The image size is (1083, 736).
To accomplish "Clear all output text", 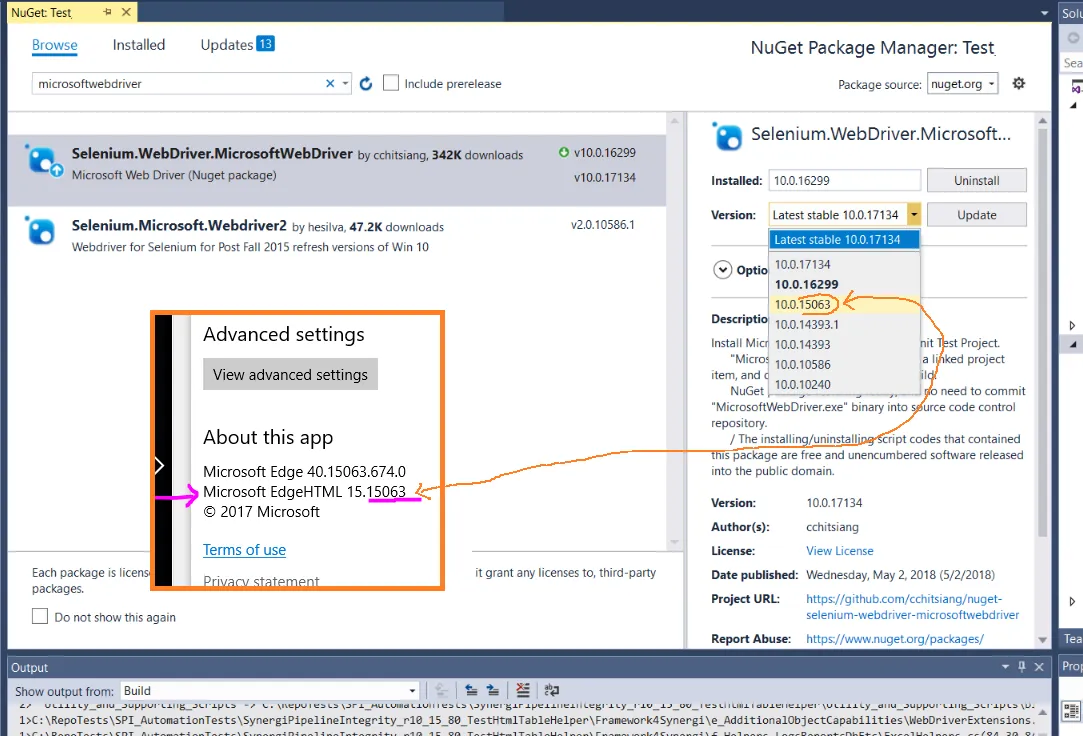I will point(523,690).
